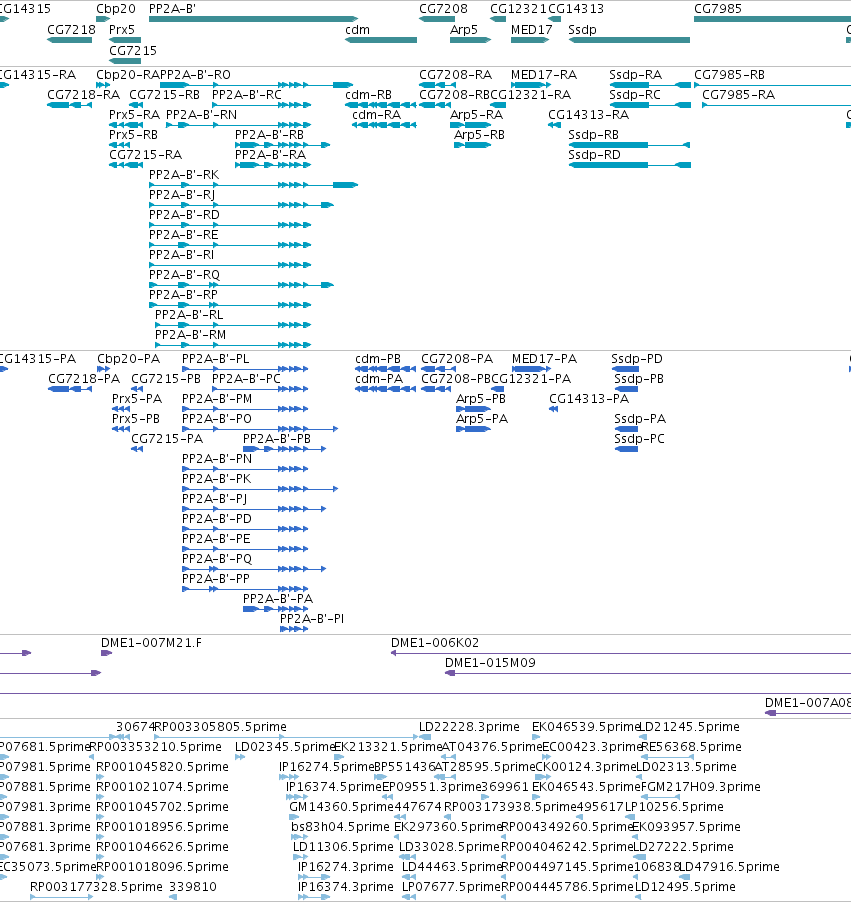Click the PP2A-B' gene bar glyph
This screenshot has height=902, width=851.
click(253, 19)
